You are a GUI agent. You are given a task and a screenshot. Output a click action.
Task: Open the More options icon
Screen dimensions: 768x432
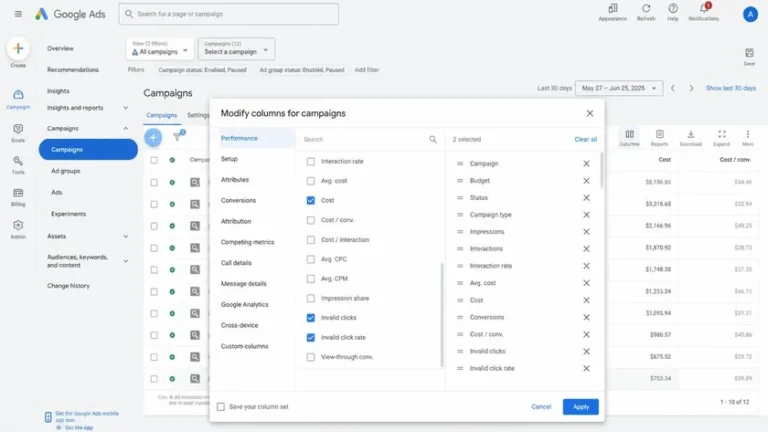tap(747, 134)
